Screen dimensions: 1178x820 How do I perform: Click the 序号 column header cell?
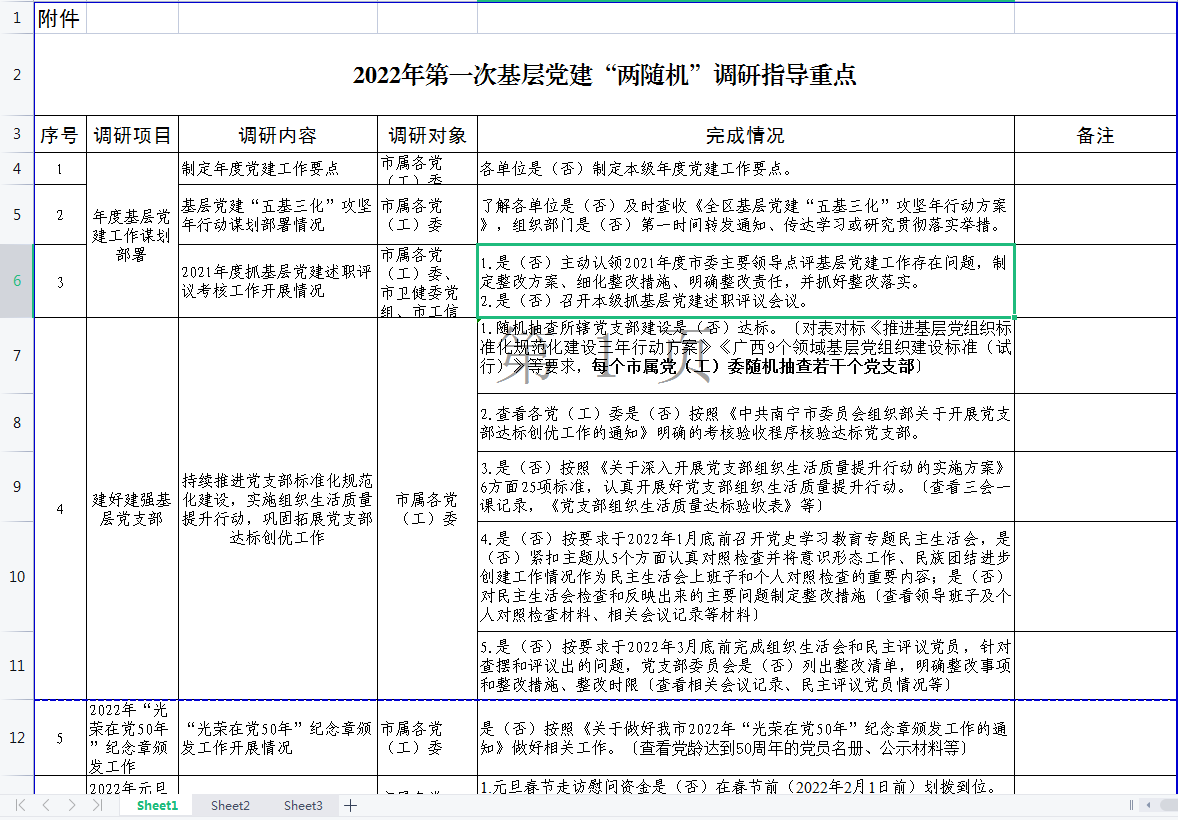pos(60,135)
